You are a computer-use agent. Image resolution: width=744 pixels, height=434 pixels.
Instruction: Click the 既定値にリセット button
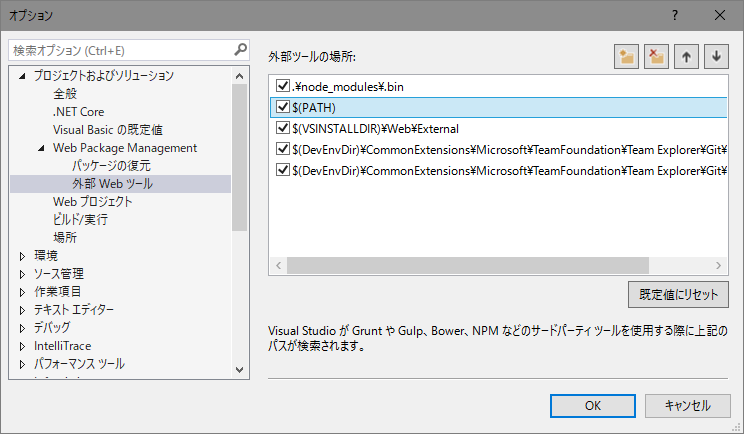(678, 295)
